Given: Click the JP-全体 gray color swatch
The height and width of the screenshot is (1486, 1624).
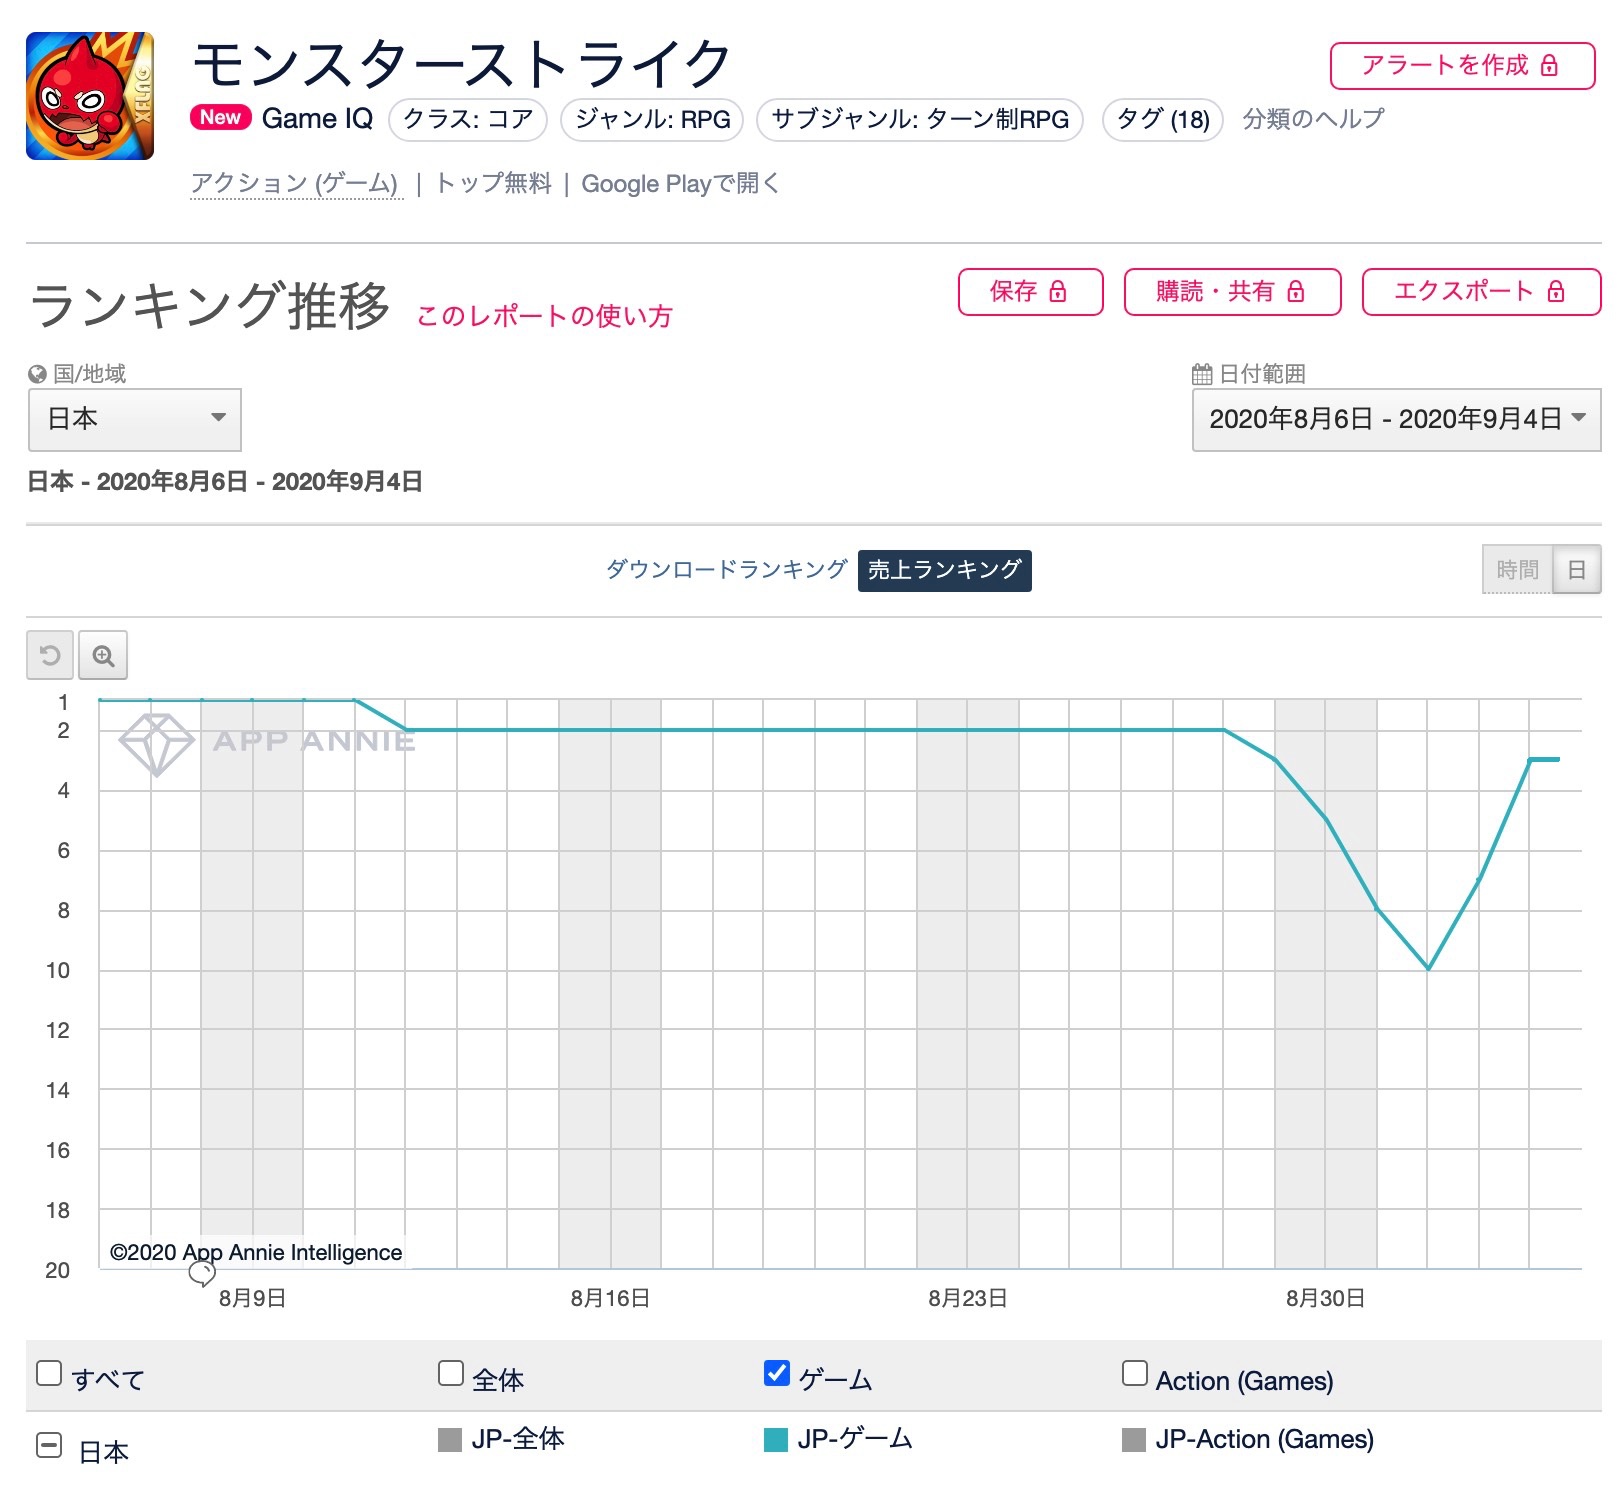Looking at the screenshot, I should [x=450, y=1440].
